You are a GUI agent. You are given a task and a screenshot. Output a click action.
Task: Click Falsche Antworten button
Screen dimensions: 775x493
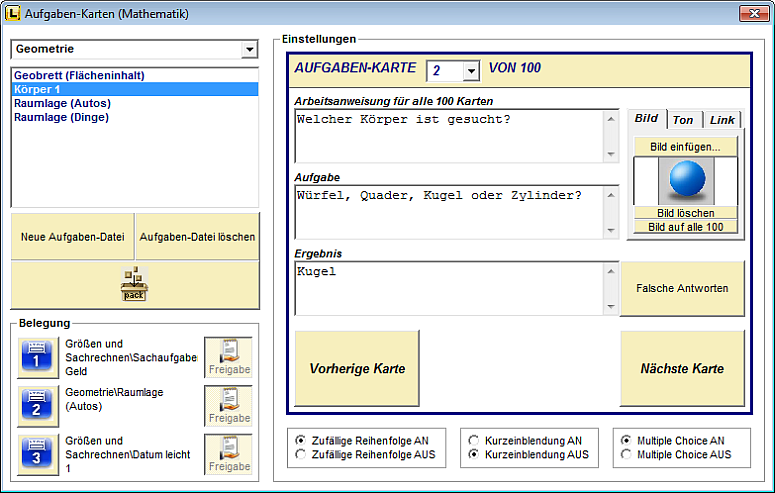click(682, 288)
